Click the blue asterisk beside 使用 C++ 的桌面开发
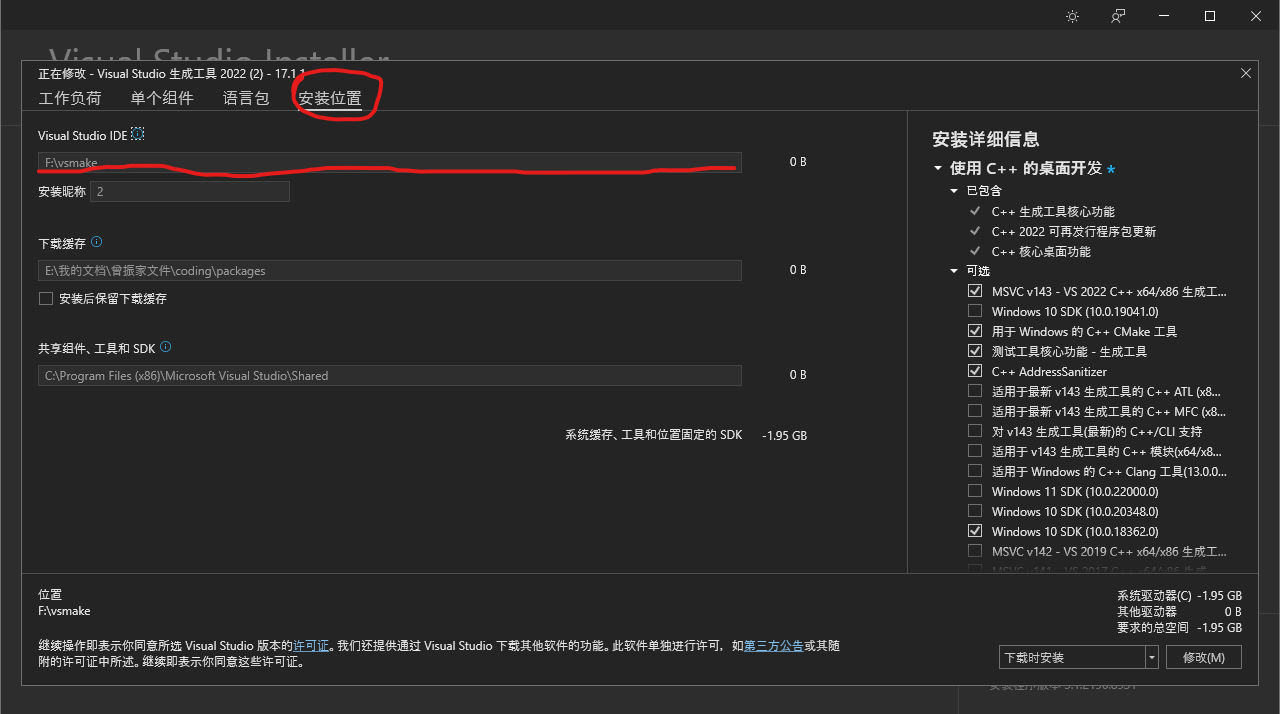The height and width of the screenshot is (714, 1280). pyautogui.click(x=1111, y=170)
